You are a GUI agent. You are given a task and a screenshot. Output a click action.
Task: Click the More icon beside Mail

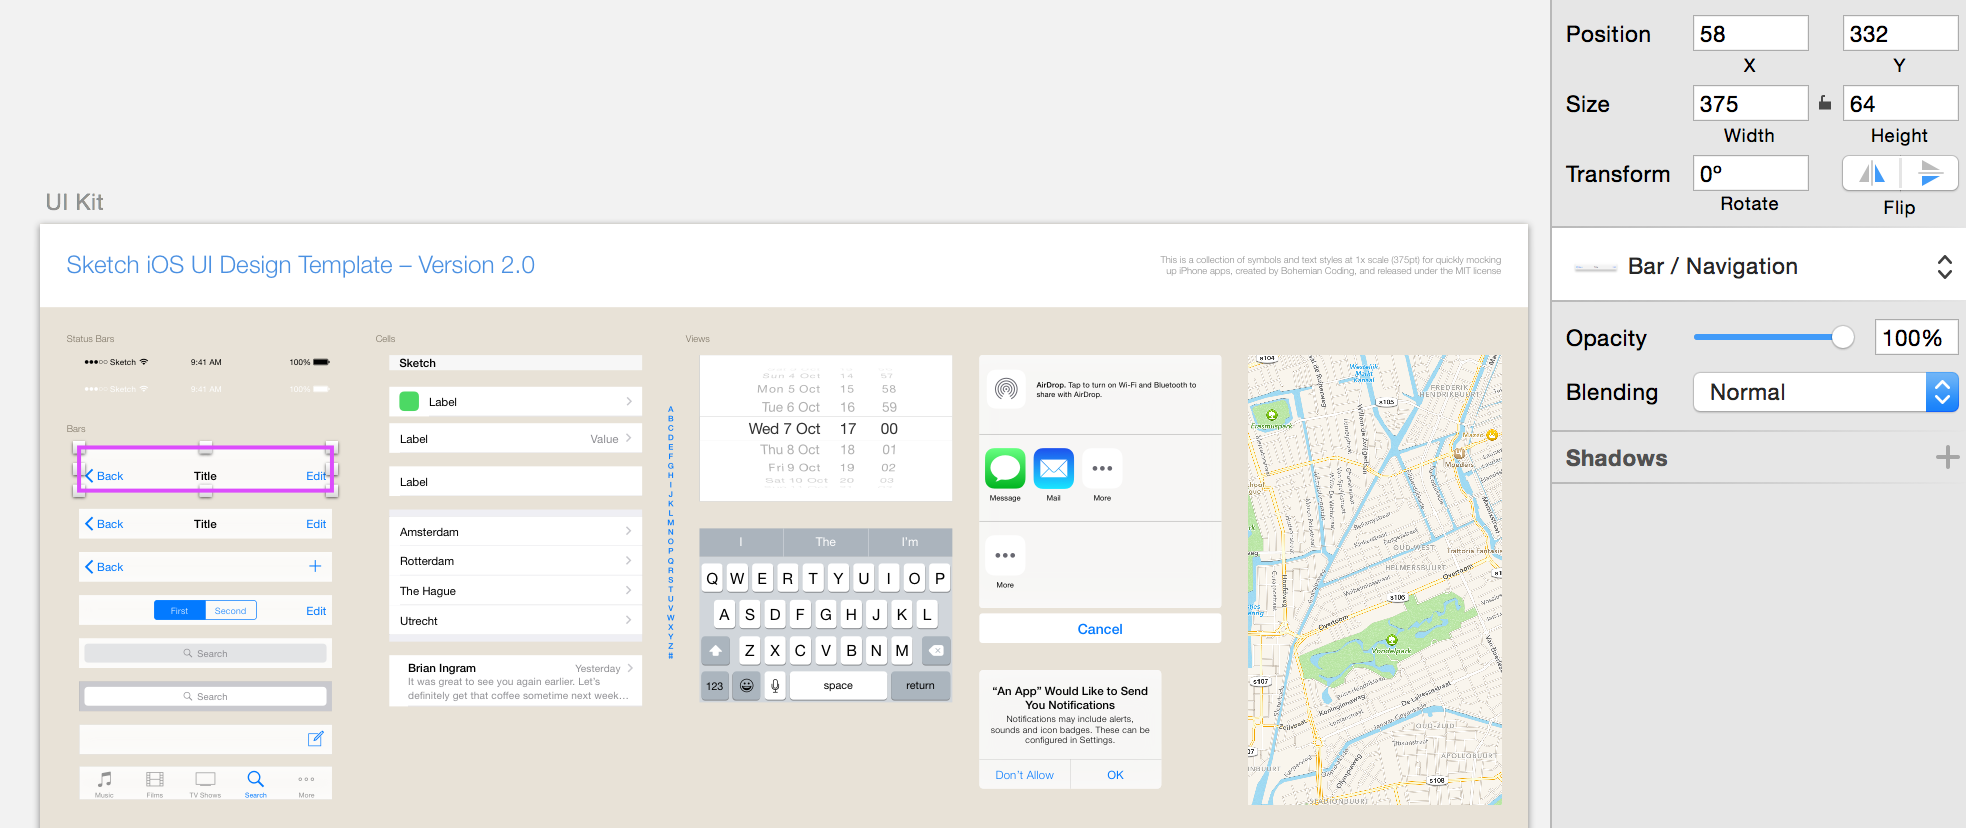point(1102,468)
